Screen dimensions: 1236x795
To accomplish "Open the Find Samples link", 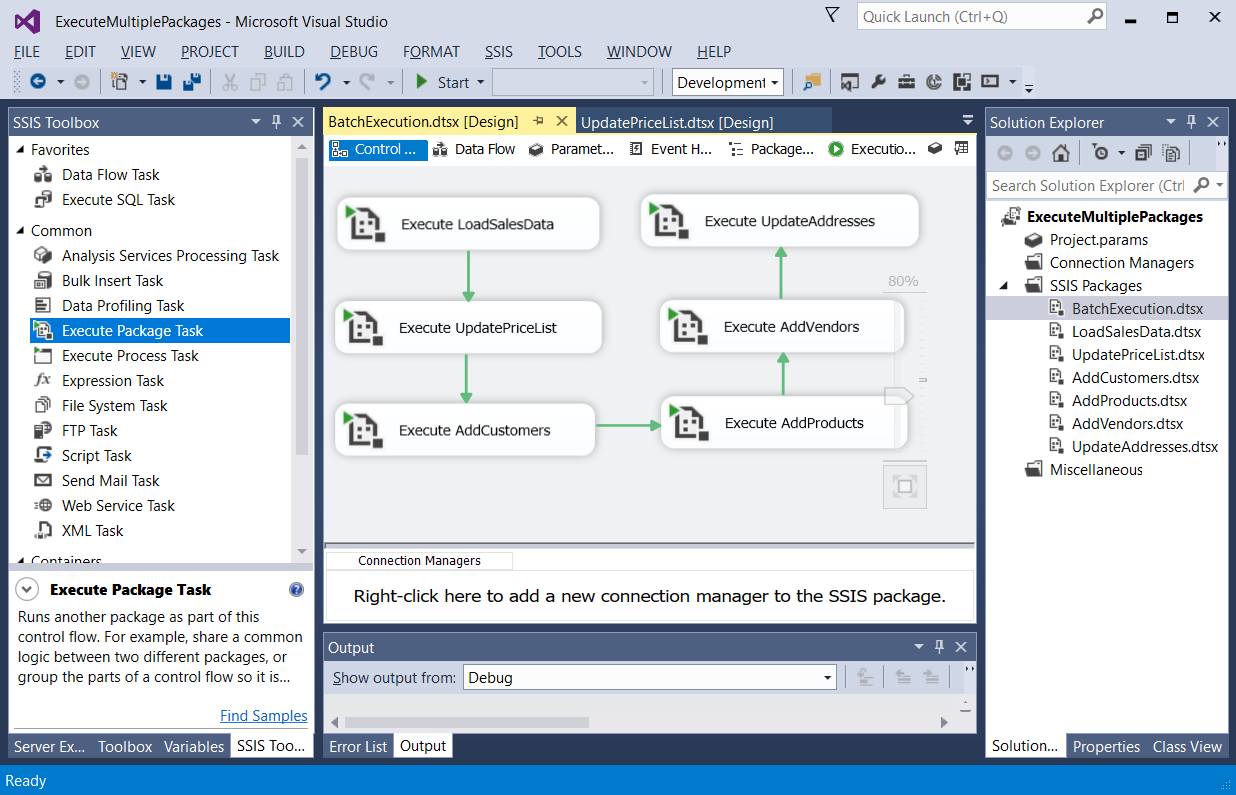I will click(x=264, y=715).
